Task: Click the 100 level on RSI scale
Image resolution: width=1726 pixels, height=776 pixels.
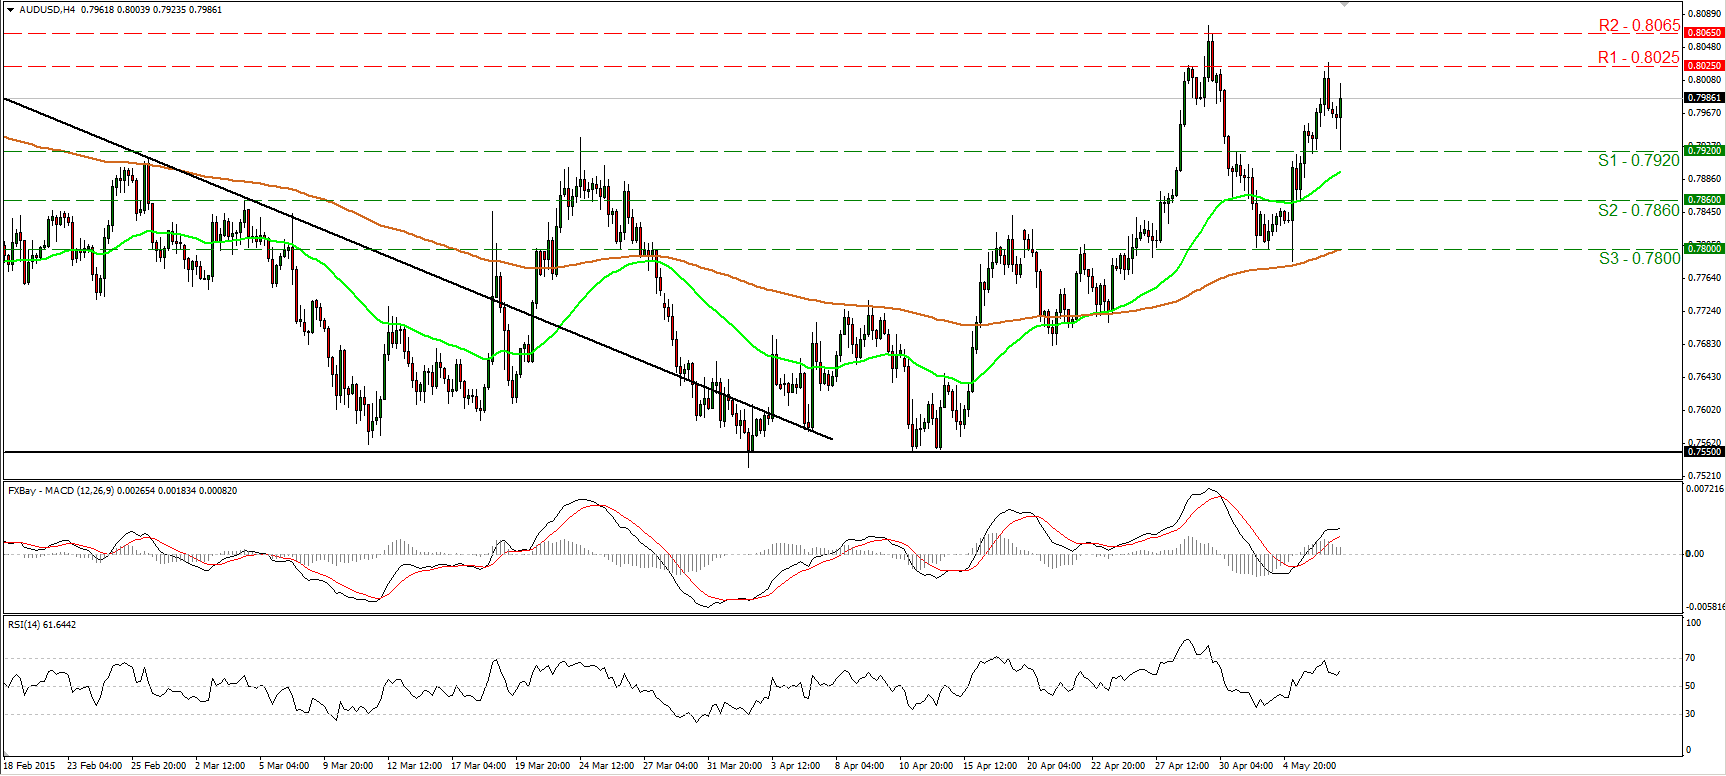Action: click(1693, 623)
